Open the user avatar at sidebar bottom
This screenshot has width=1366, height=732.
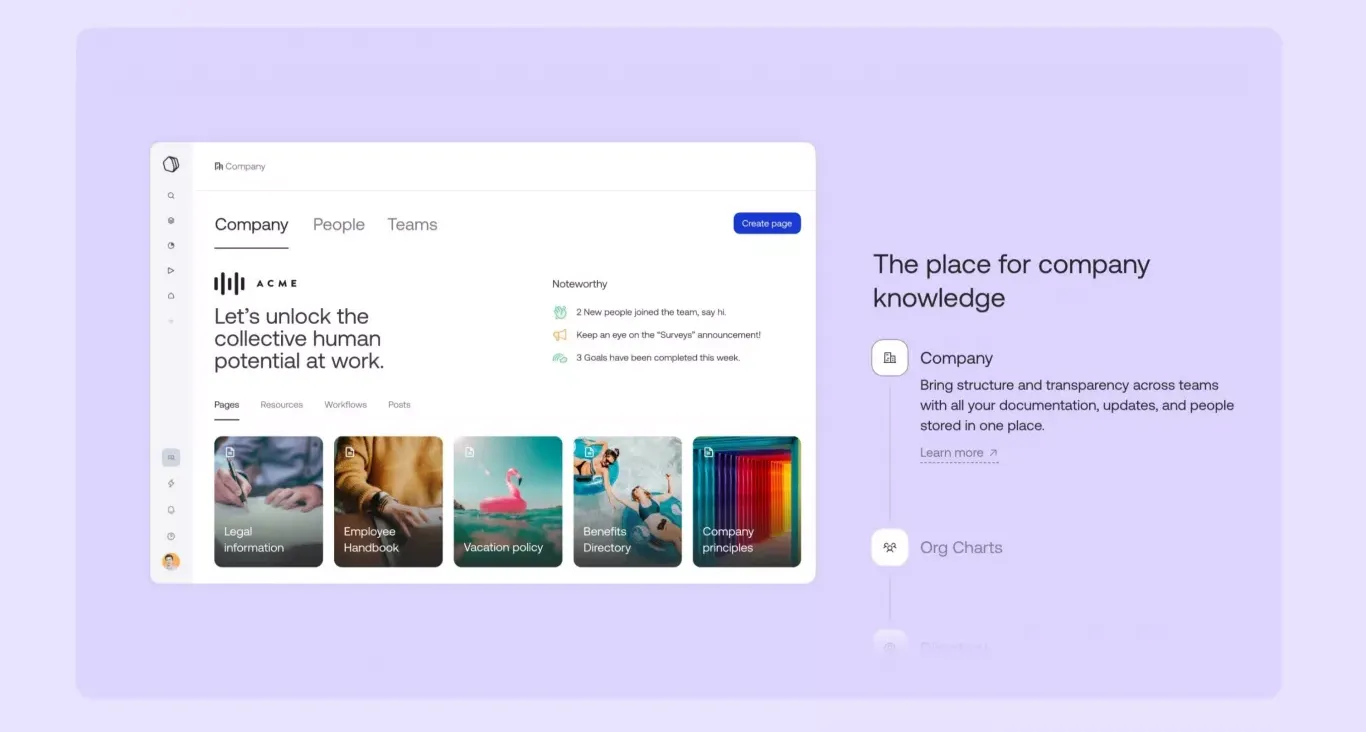click(171, 562)
